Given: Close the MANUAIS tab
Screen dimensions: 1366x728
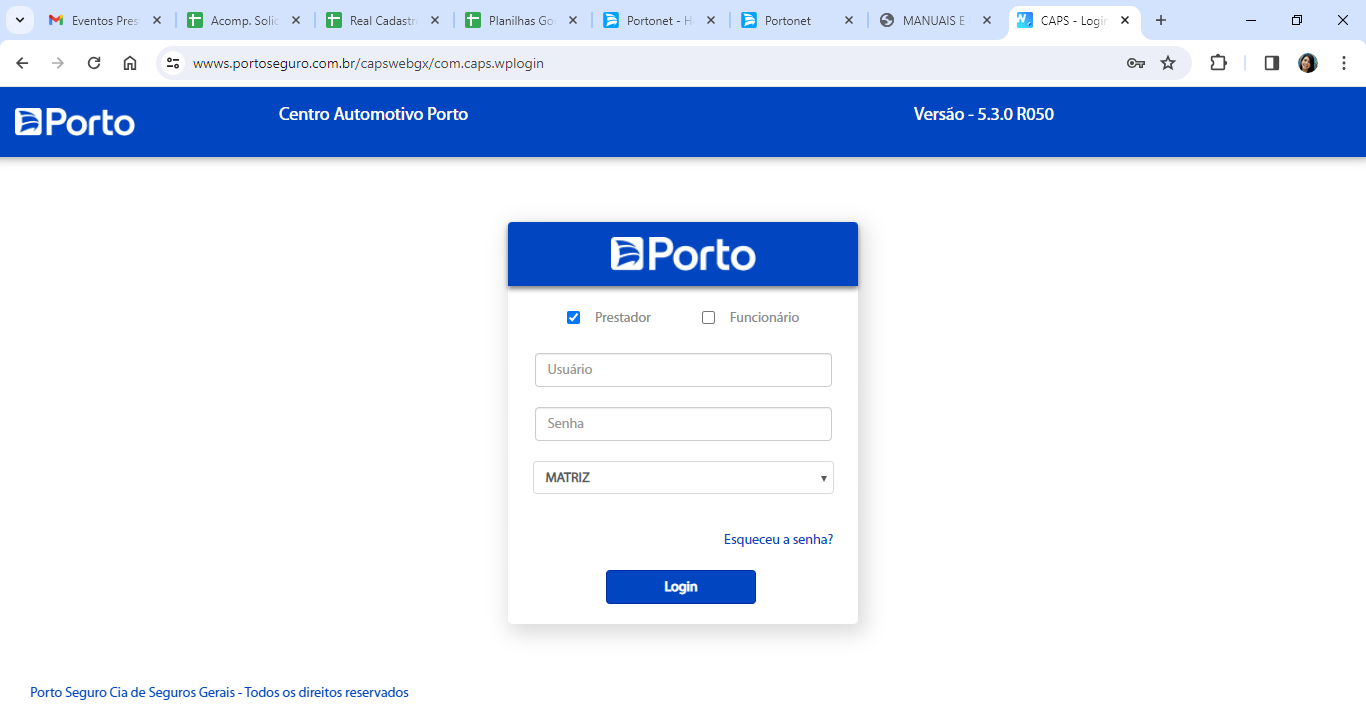Looking at the screenshot, I should coord(987,20).
